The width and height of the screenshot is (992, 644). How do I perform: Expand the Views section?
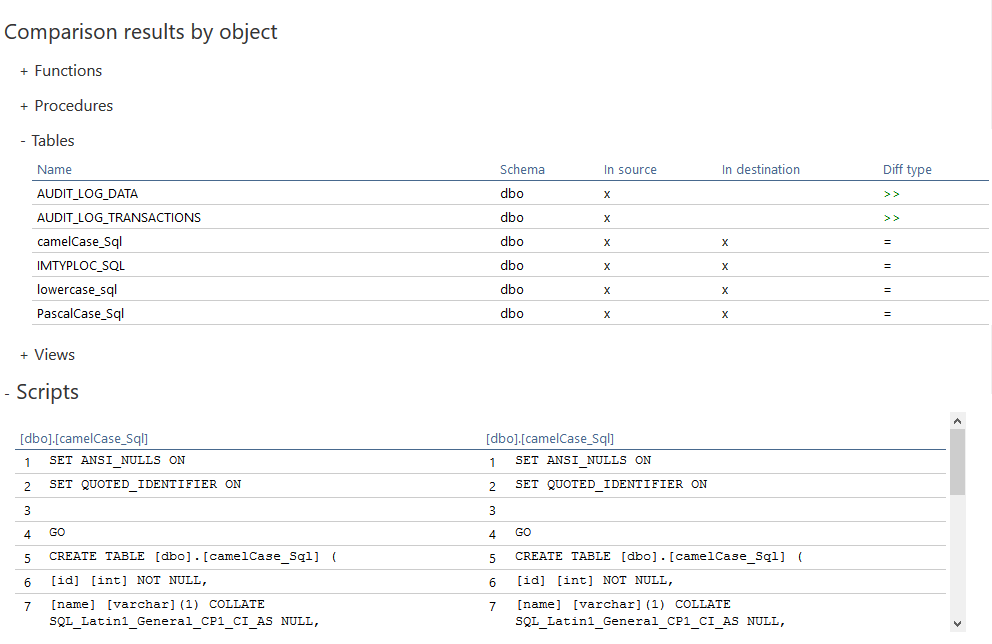24,356
